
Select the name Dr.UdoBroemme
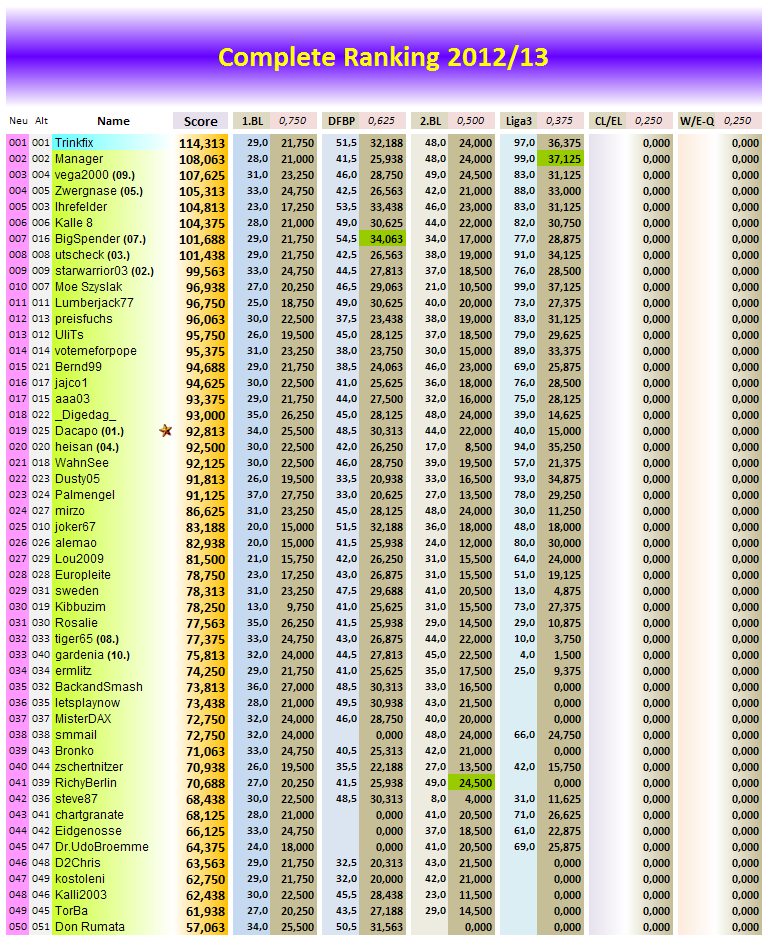coord(102,847)
